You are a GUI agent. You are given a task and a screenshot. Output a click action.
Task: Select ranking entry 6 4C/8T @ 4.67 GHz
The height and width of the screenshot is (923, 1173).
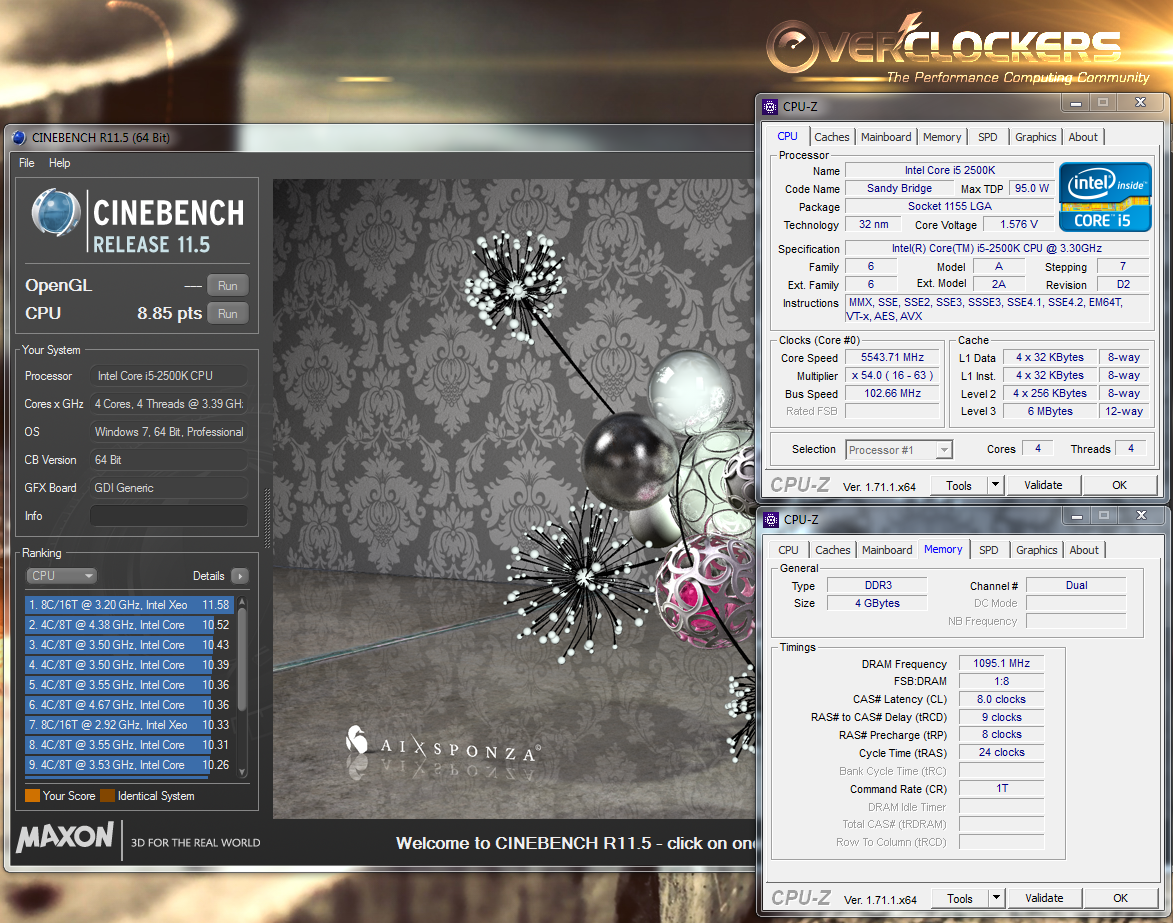click(129, 705)
